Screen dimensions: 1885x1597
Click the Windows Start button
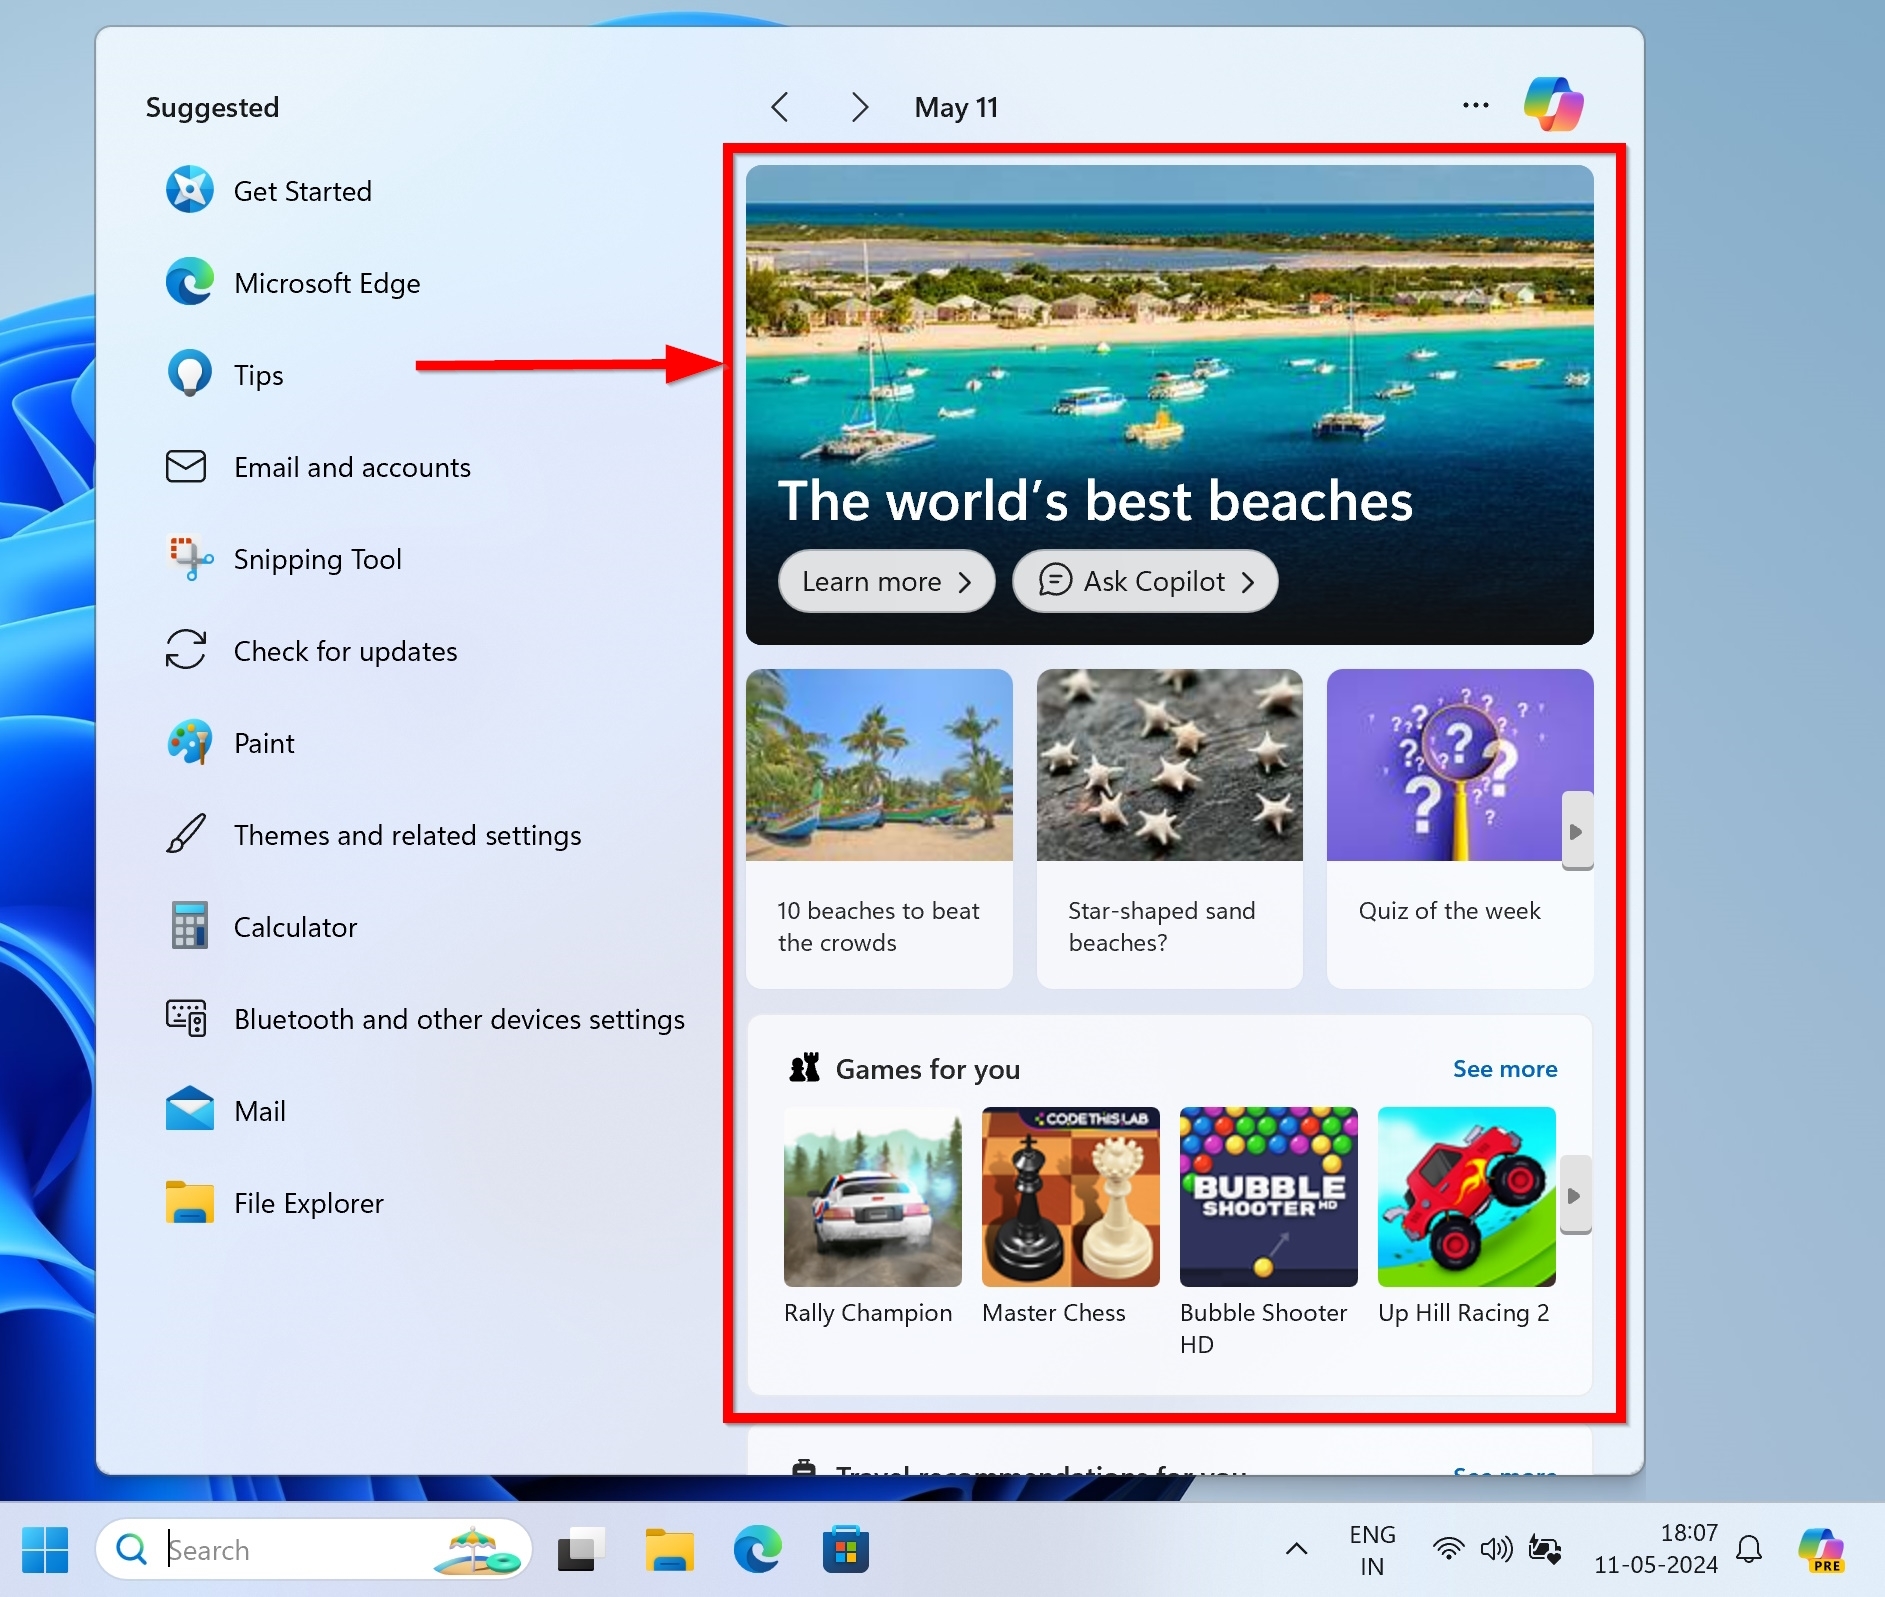(45, 1549)
